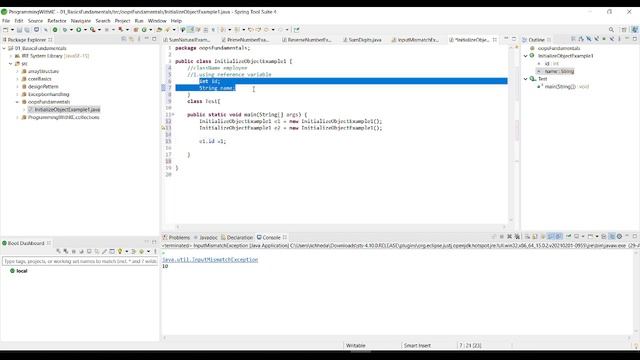Toggle Hide Fields in Outline toolbar
Image resolution: width=640 pixels, height=360 pixels.
589,39
